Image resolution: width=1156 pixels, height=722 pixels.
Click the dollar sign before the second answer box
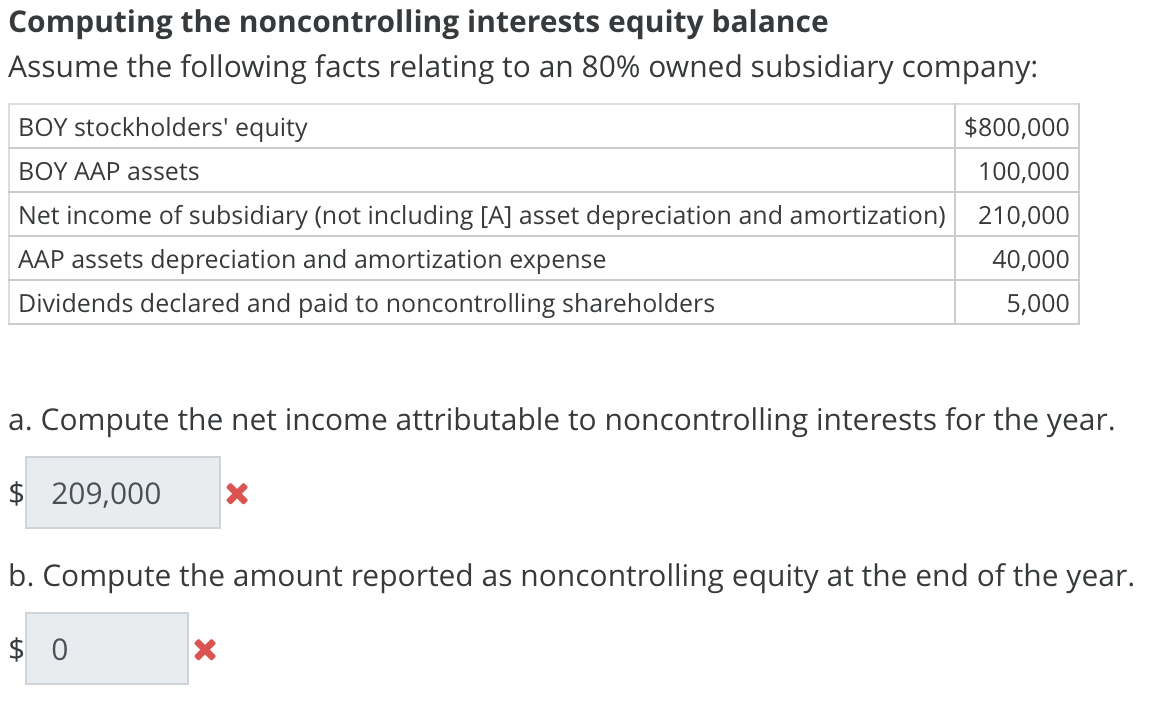coord(15,648)
